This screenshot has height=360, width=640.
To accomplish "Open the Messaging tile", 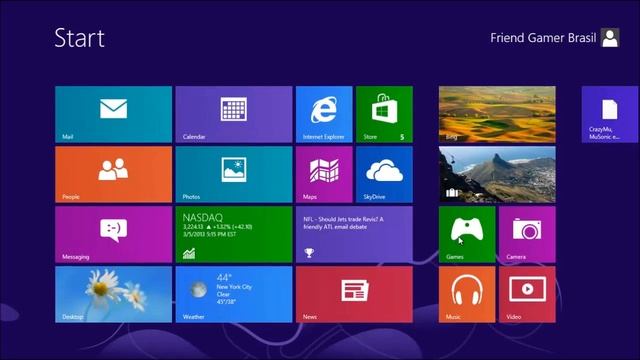I will (x=113, y=234).
